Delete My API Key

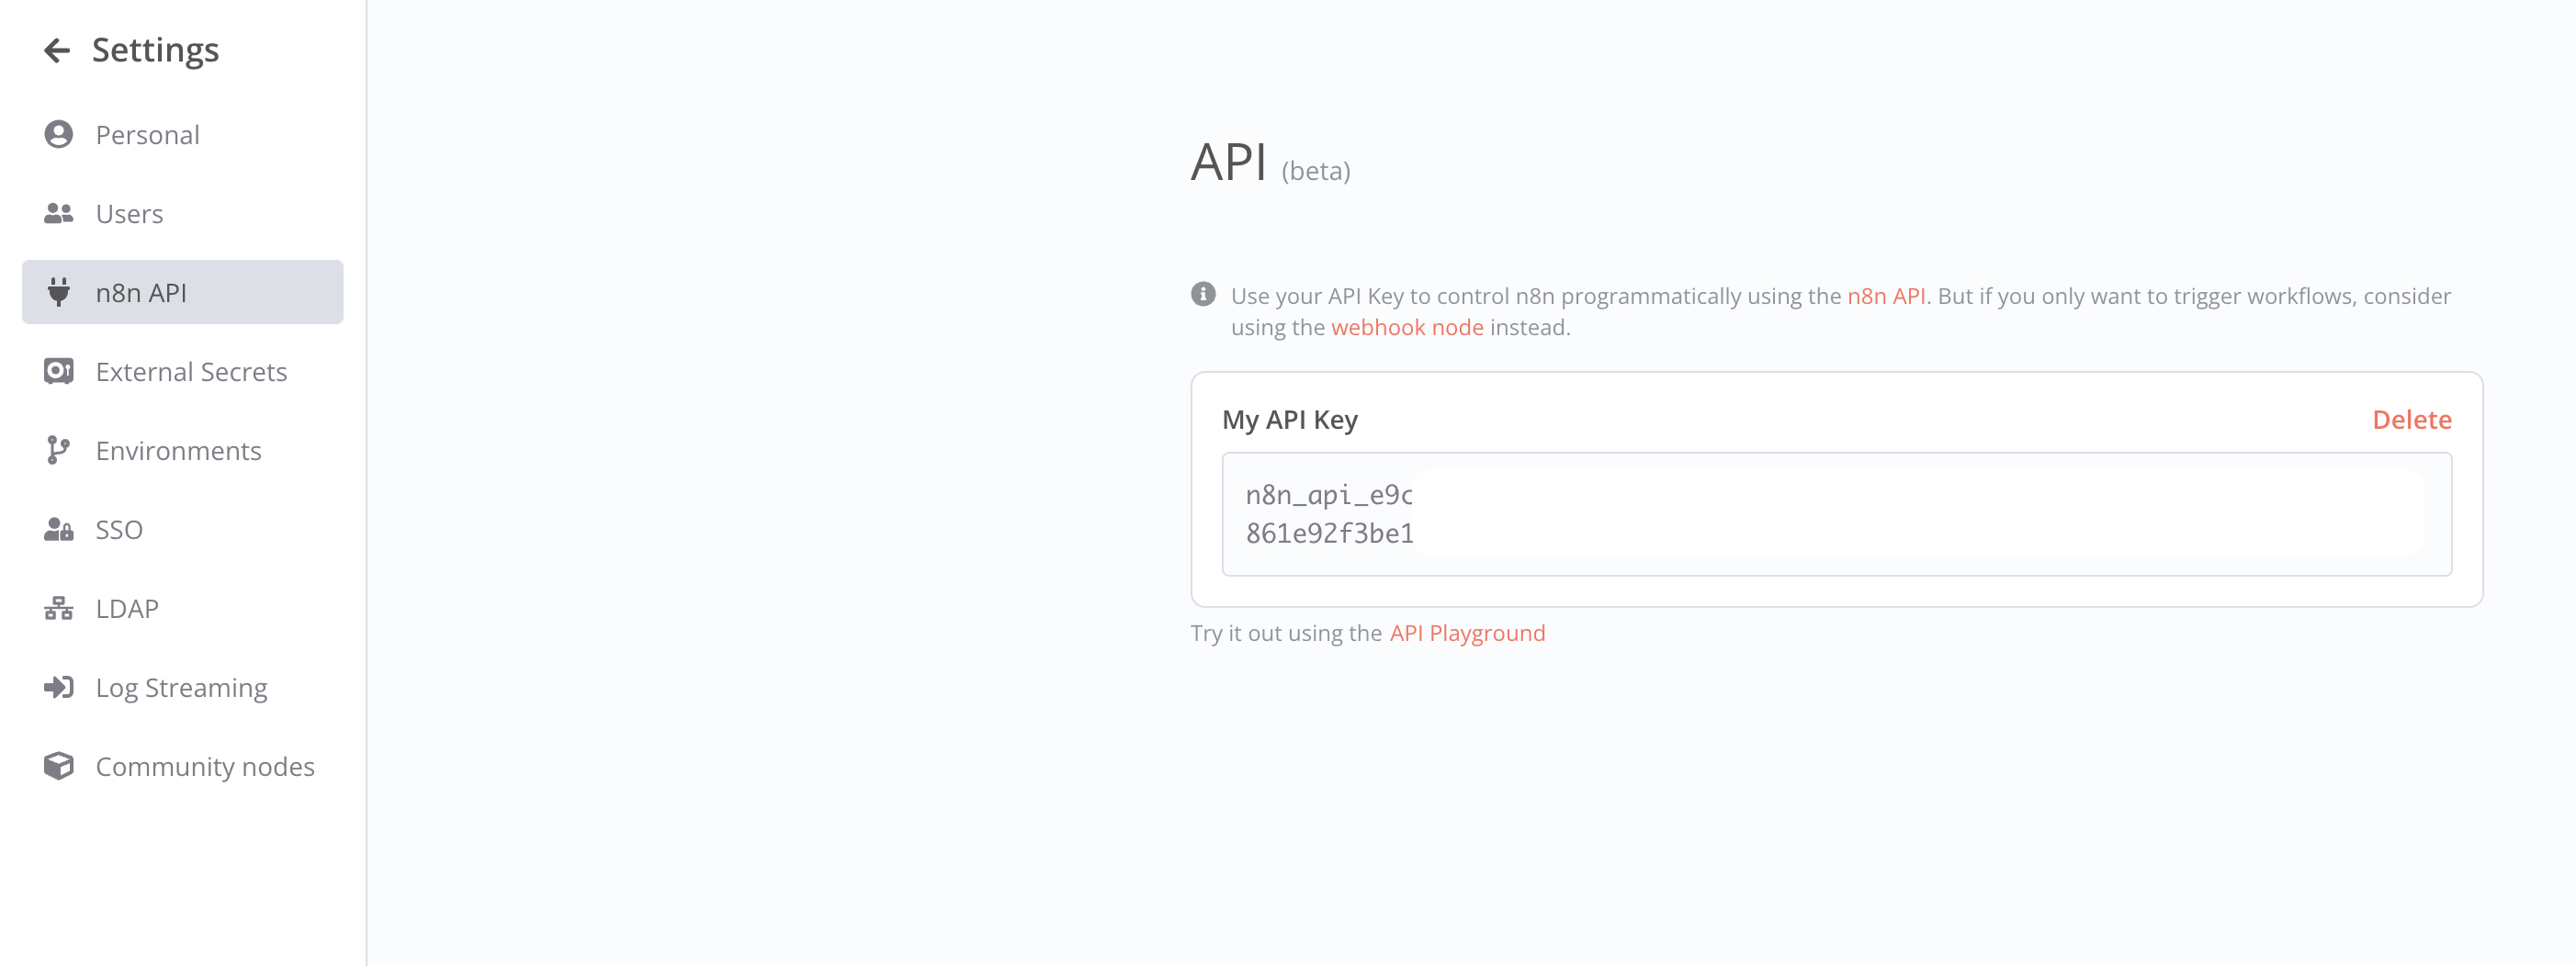[x=2411, y=420]
